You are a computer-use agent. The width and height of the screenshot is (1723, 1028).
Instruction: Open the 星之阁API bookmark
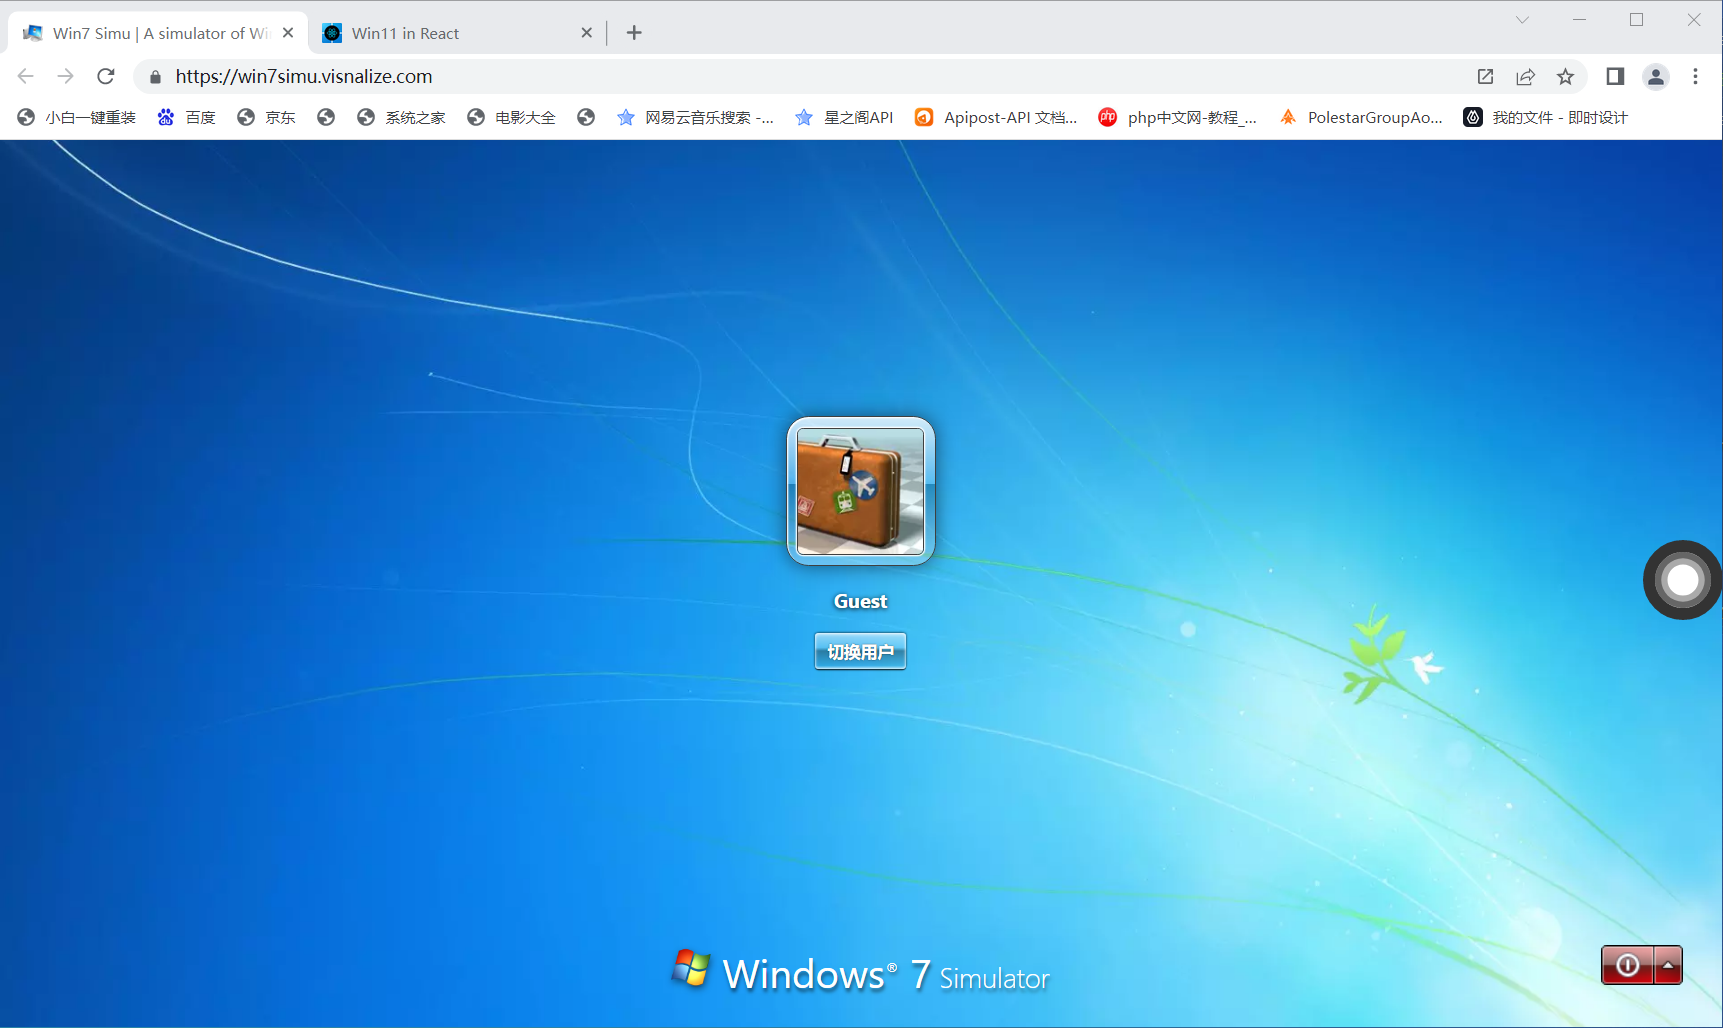[x=844, y=117]
